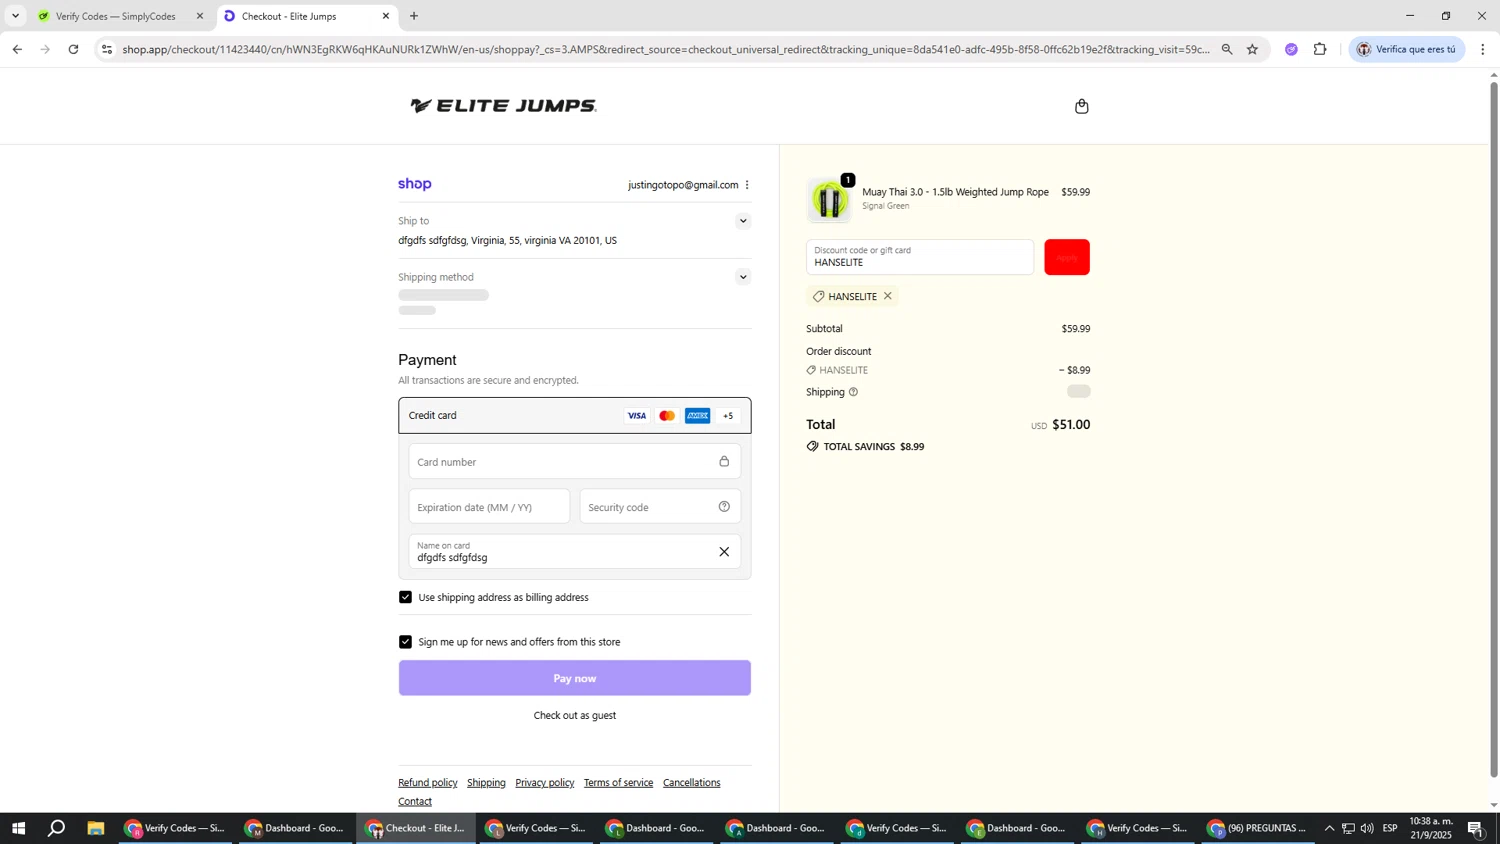The image size is (1500, 844).
Task: Show shipping info question mark icon
Action: [x=853, y=392]
